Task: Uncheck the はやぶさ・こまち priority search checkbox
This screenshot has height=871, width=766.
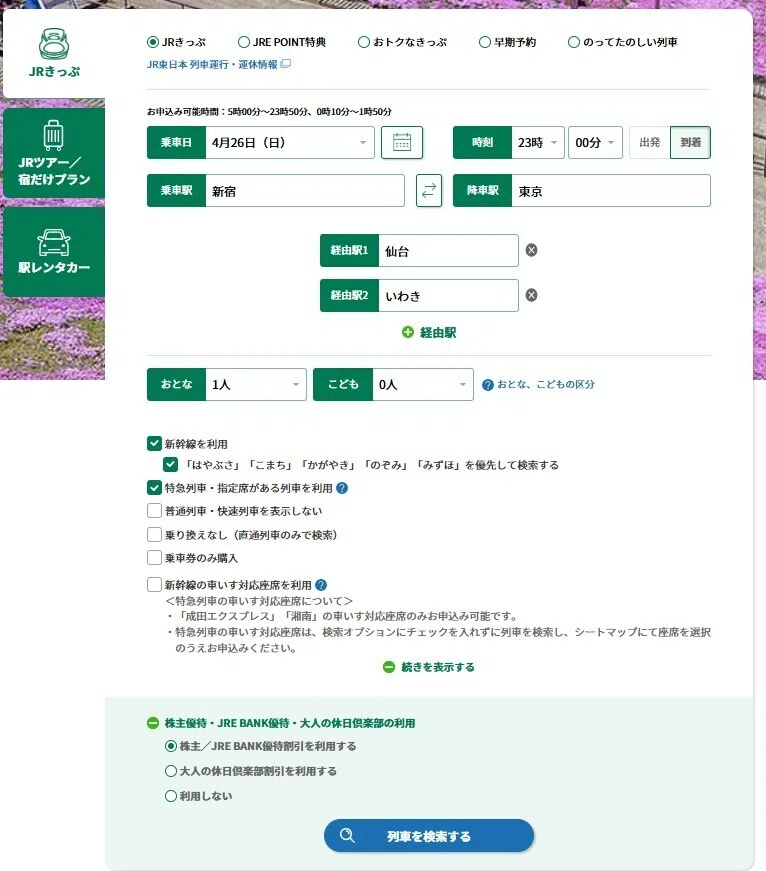Action: tap(171, 464)
